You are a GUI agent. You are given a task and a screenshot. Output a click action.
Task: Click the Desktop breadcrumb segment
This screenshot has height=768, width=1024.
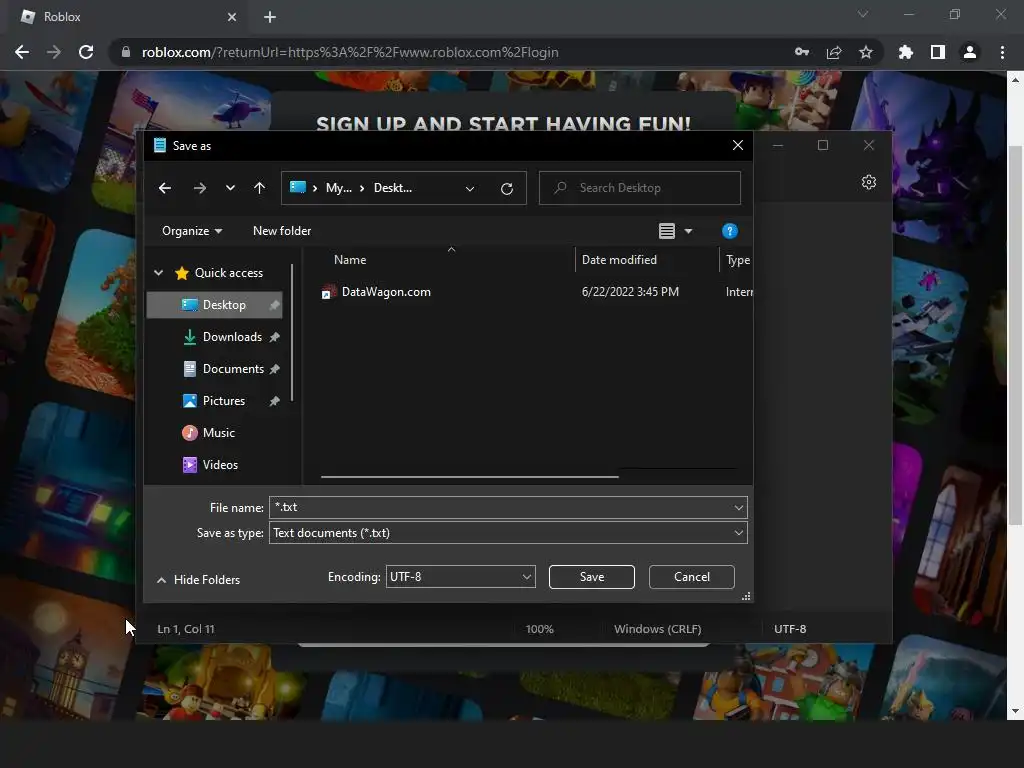pyautogui.click(x=392, y=188)
